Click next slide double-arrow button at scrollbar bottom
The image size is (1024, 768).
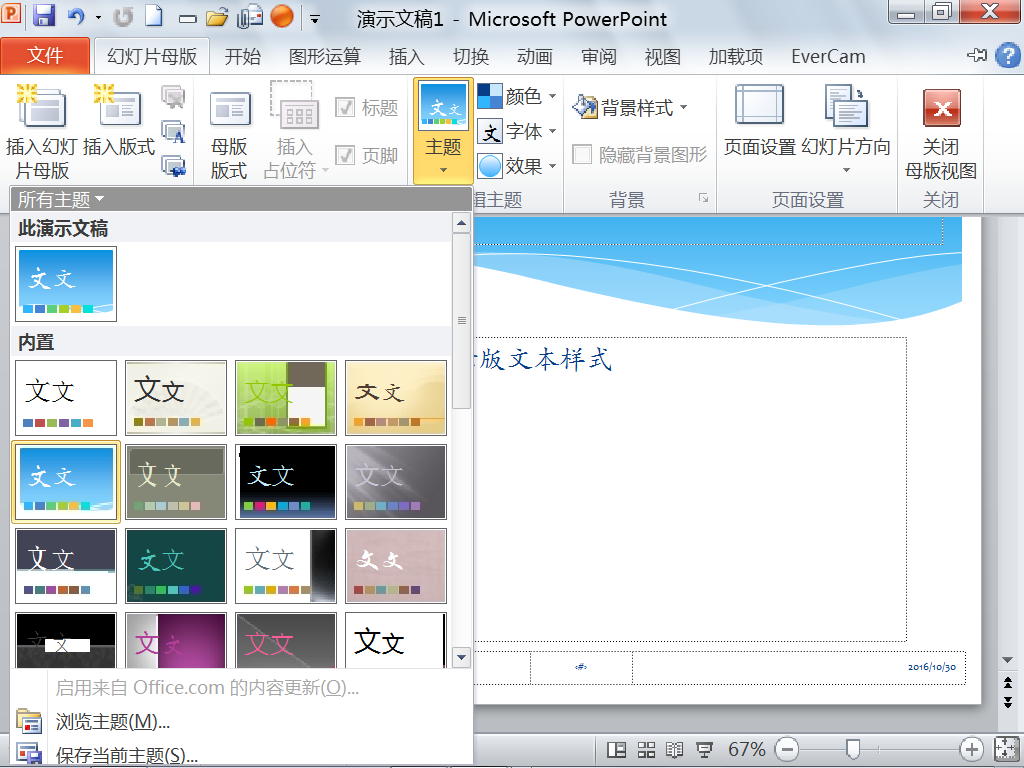pyautogui.click(x=1008, y=703)
